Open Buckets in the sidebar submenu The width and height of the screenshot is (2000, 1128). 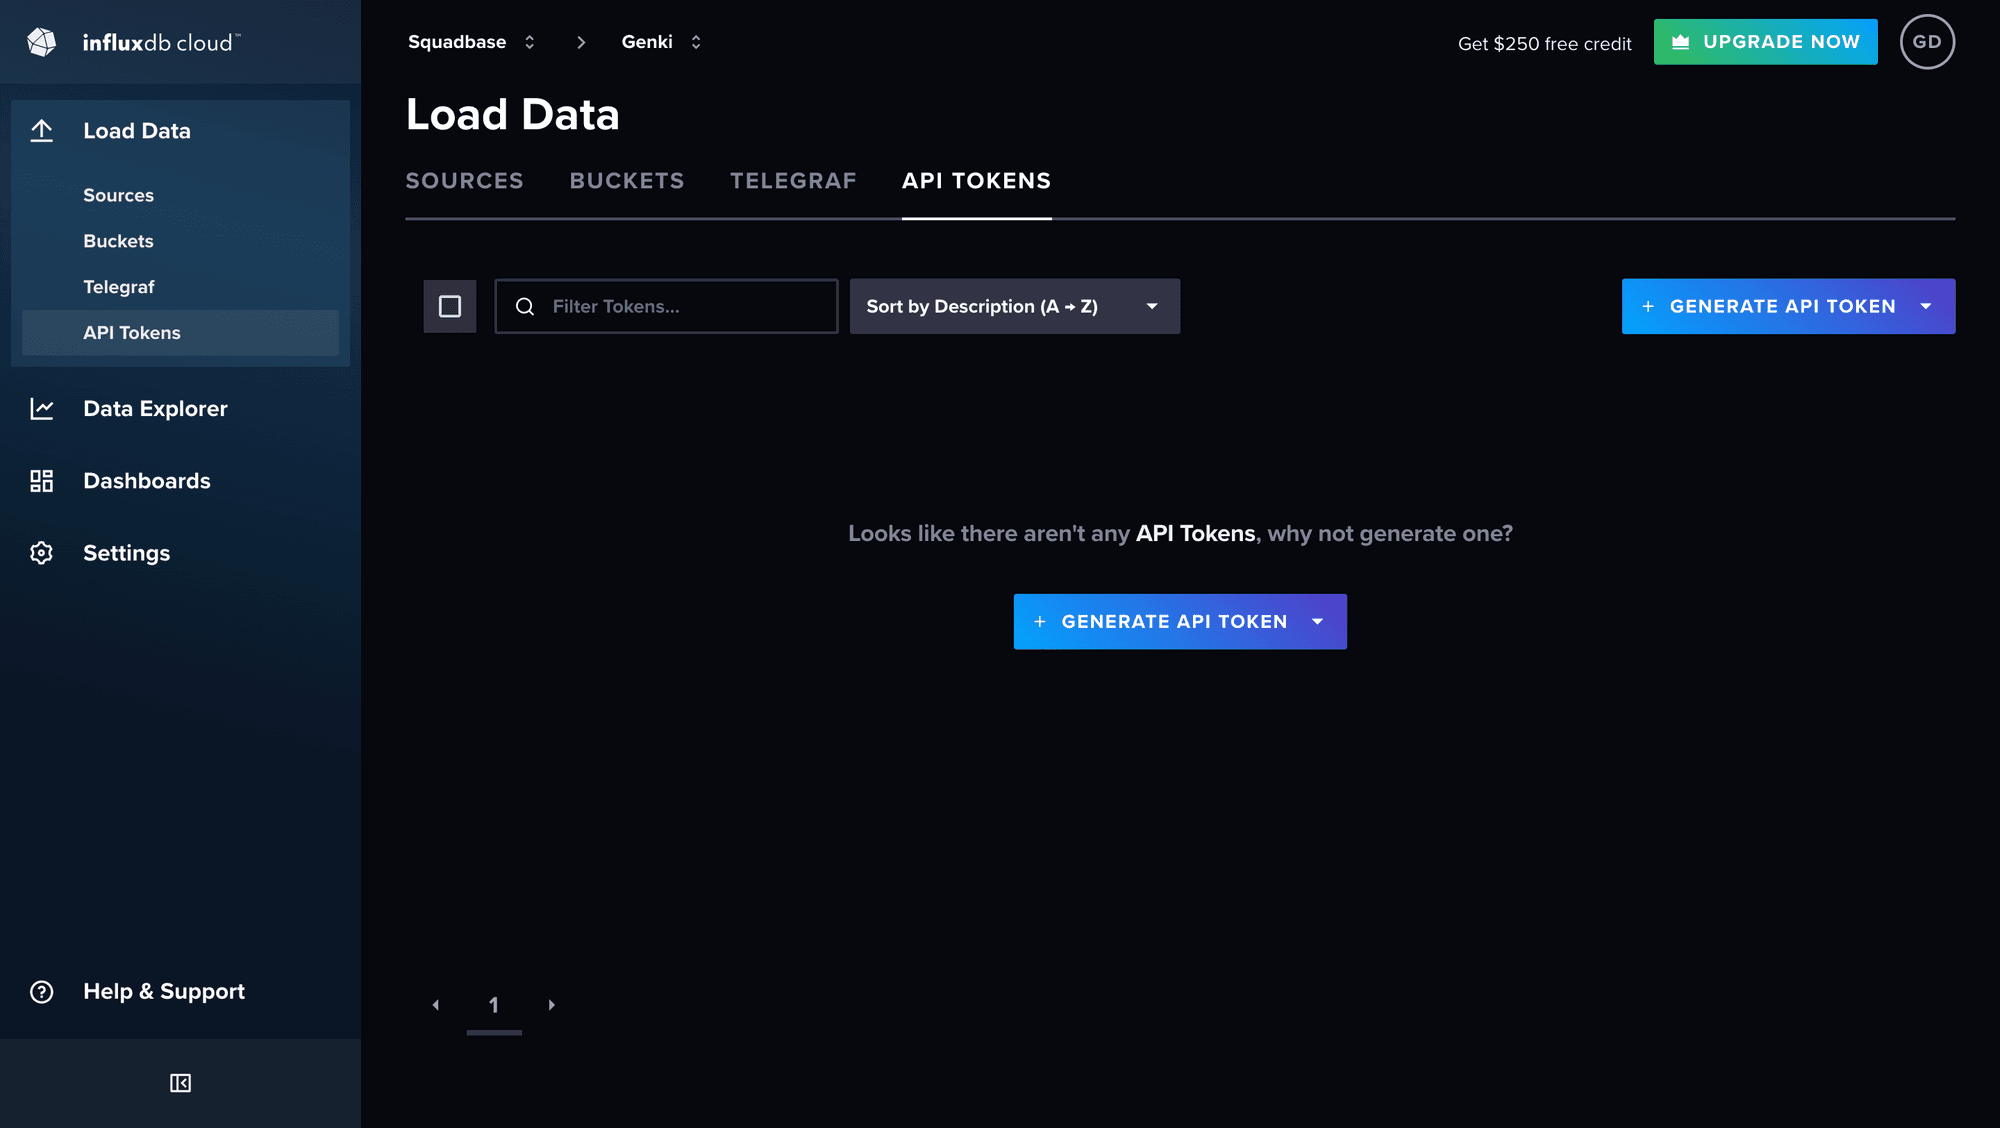118,241
